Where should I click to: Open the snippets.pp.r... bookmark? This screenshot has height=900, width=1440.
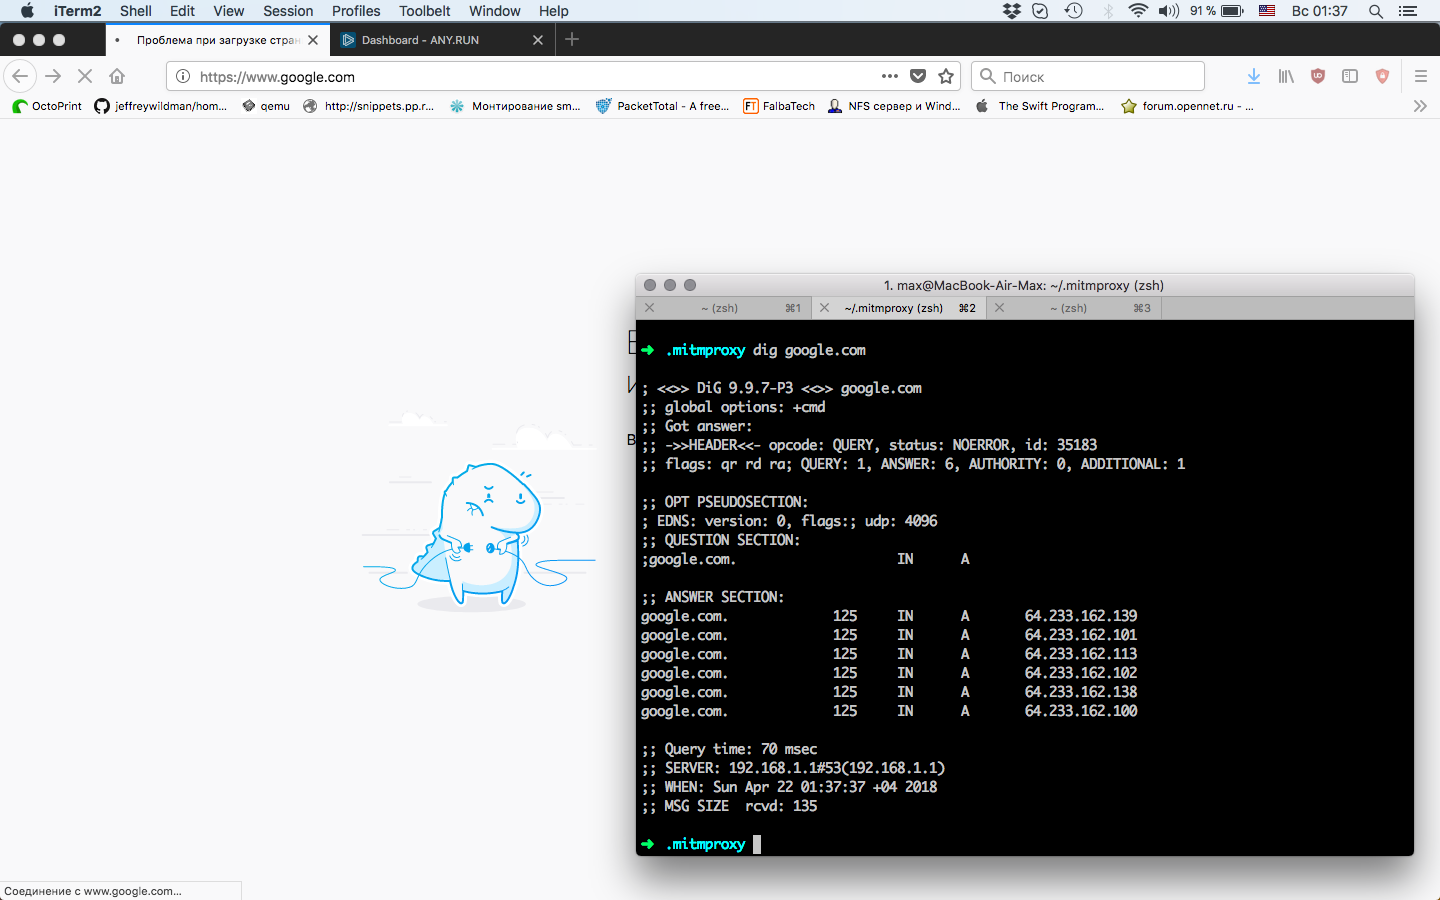click(369, 106)
